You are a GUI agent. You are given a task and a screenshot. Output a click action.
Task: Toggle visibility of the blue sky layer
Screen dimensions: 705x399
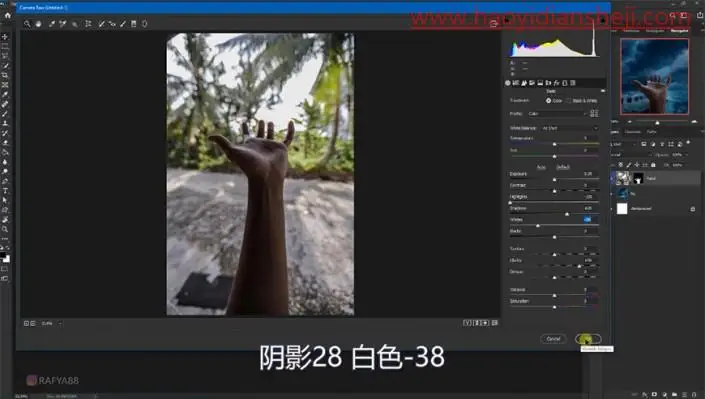click(x=612, y=194)
